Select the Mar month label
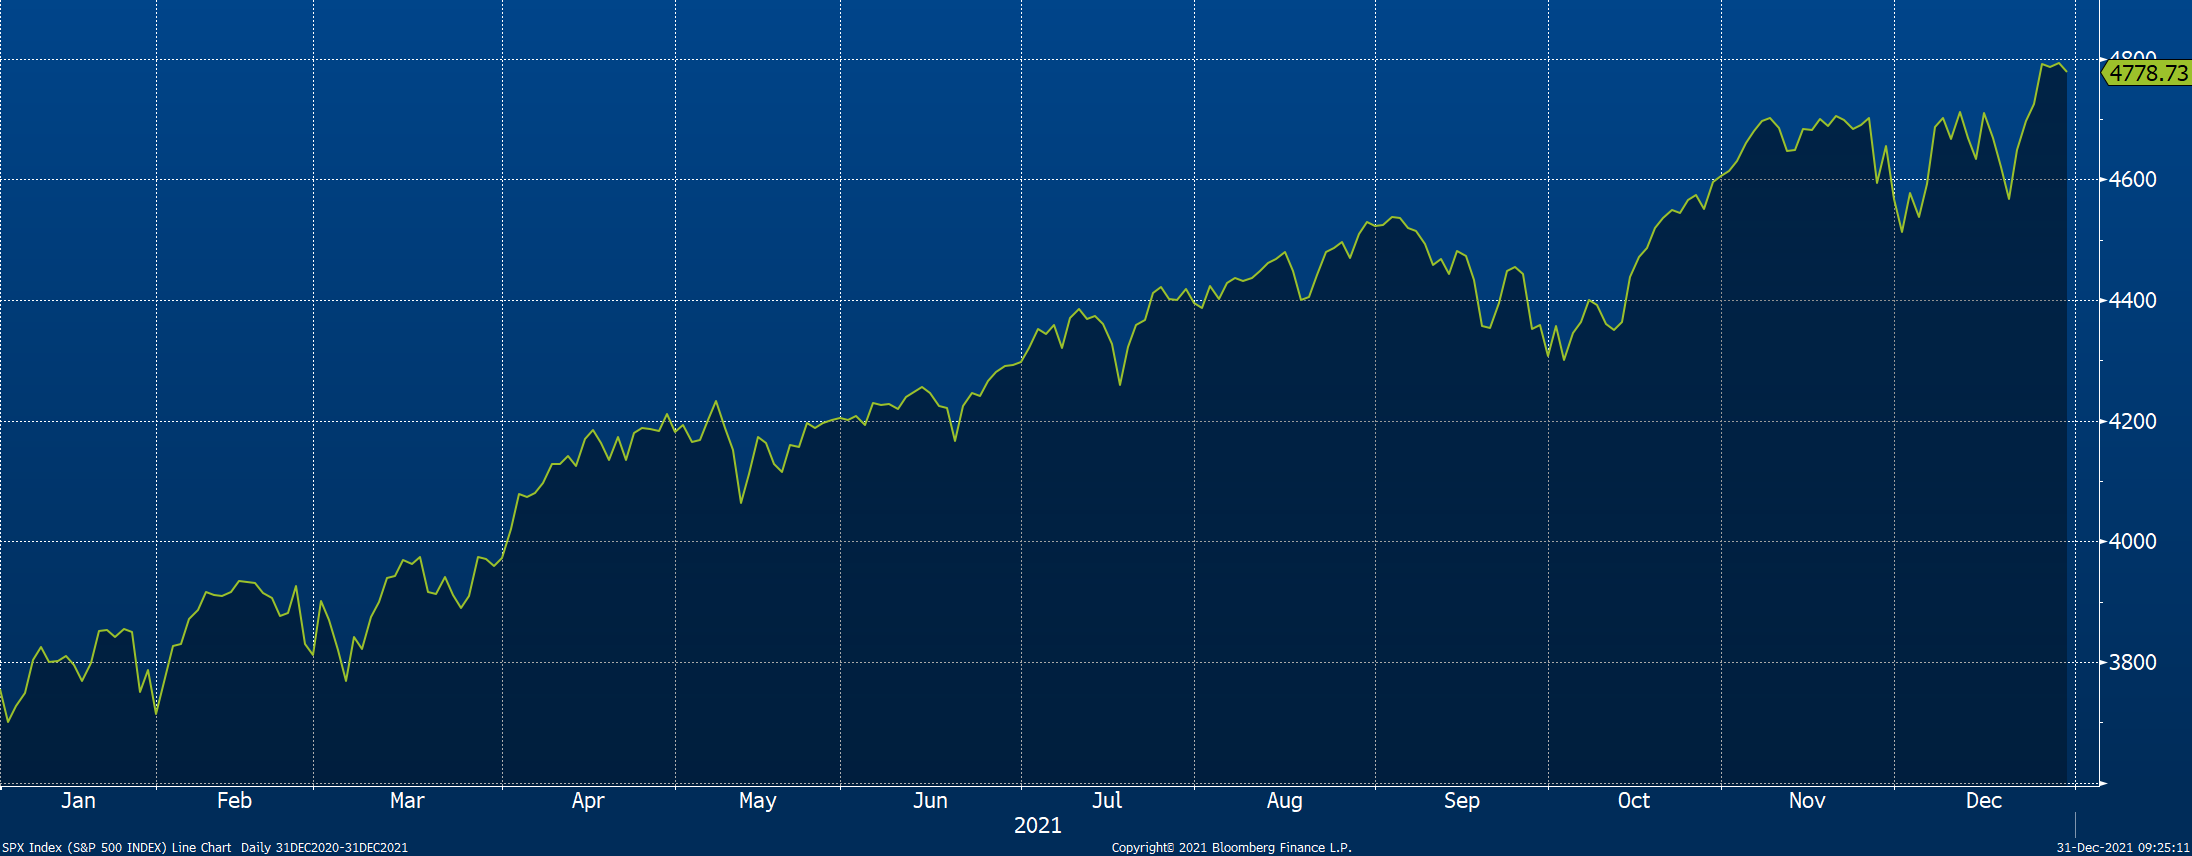 (x=407, y=800)
